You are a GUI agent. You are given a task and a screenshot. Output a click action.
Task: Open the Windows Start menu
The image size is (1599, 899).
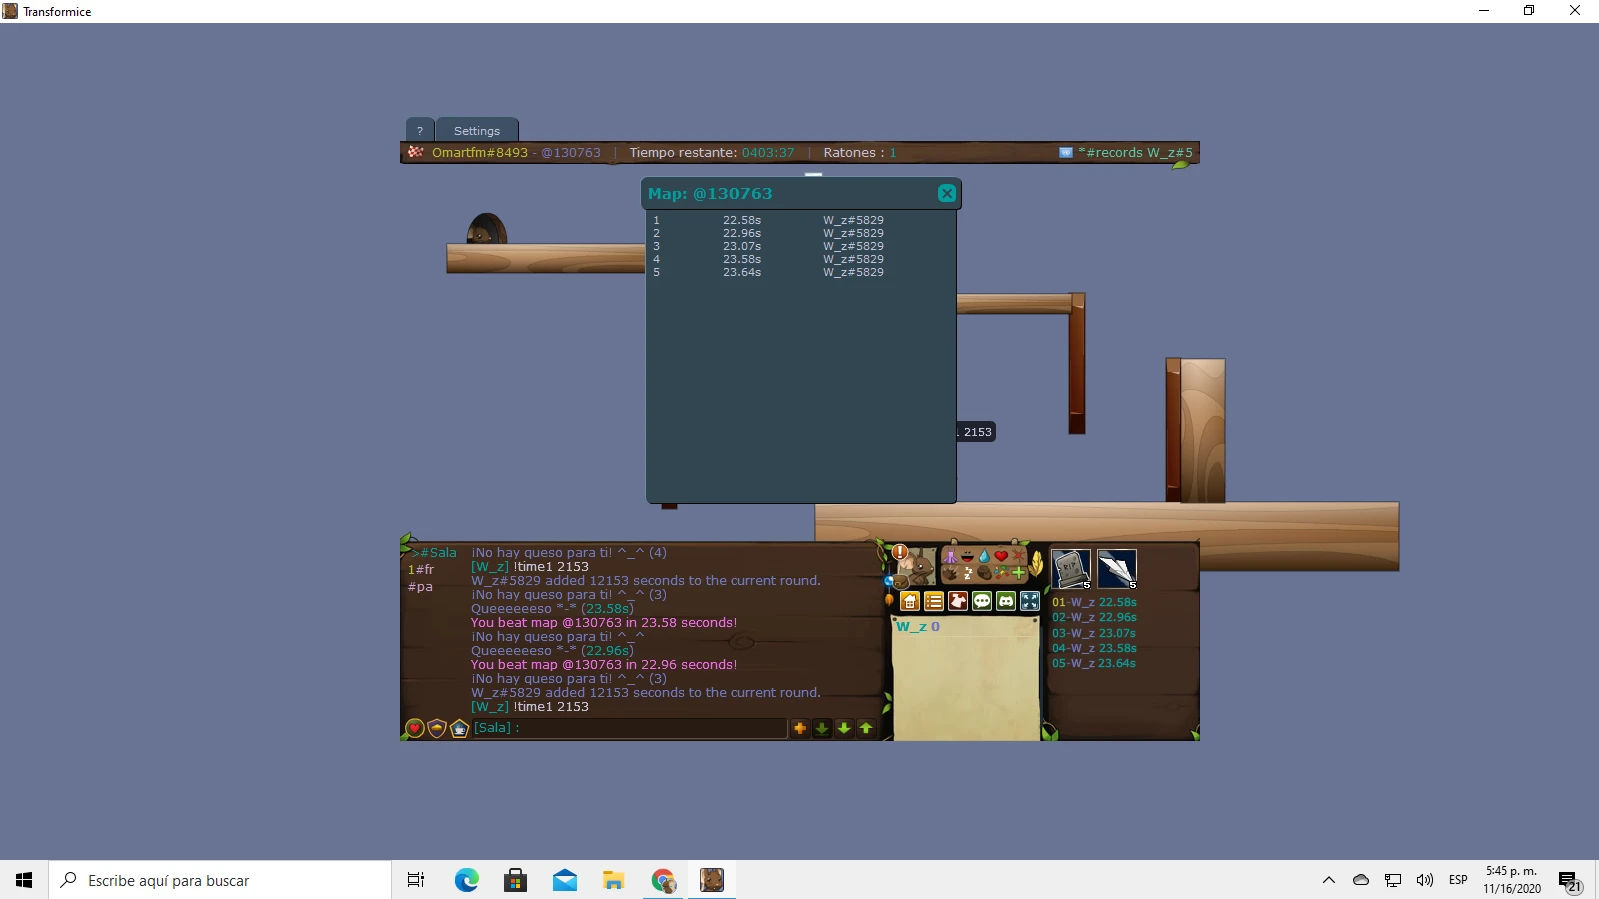[x=24, y=880]
